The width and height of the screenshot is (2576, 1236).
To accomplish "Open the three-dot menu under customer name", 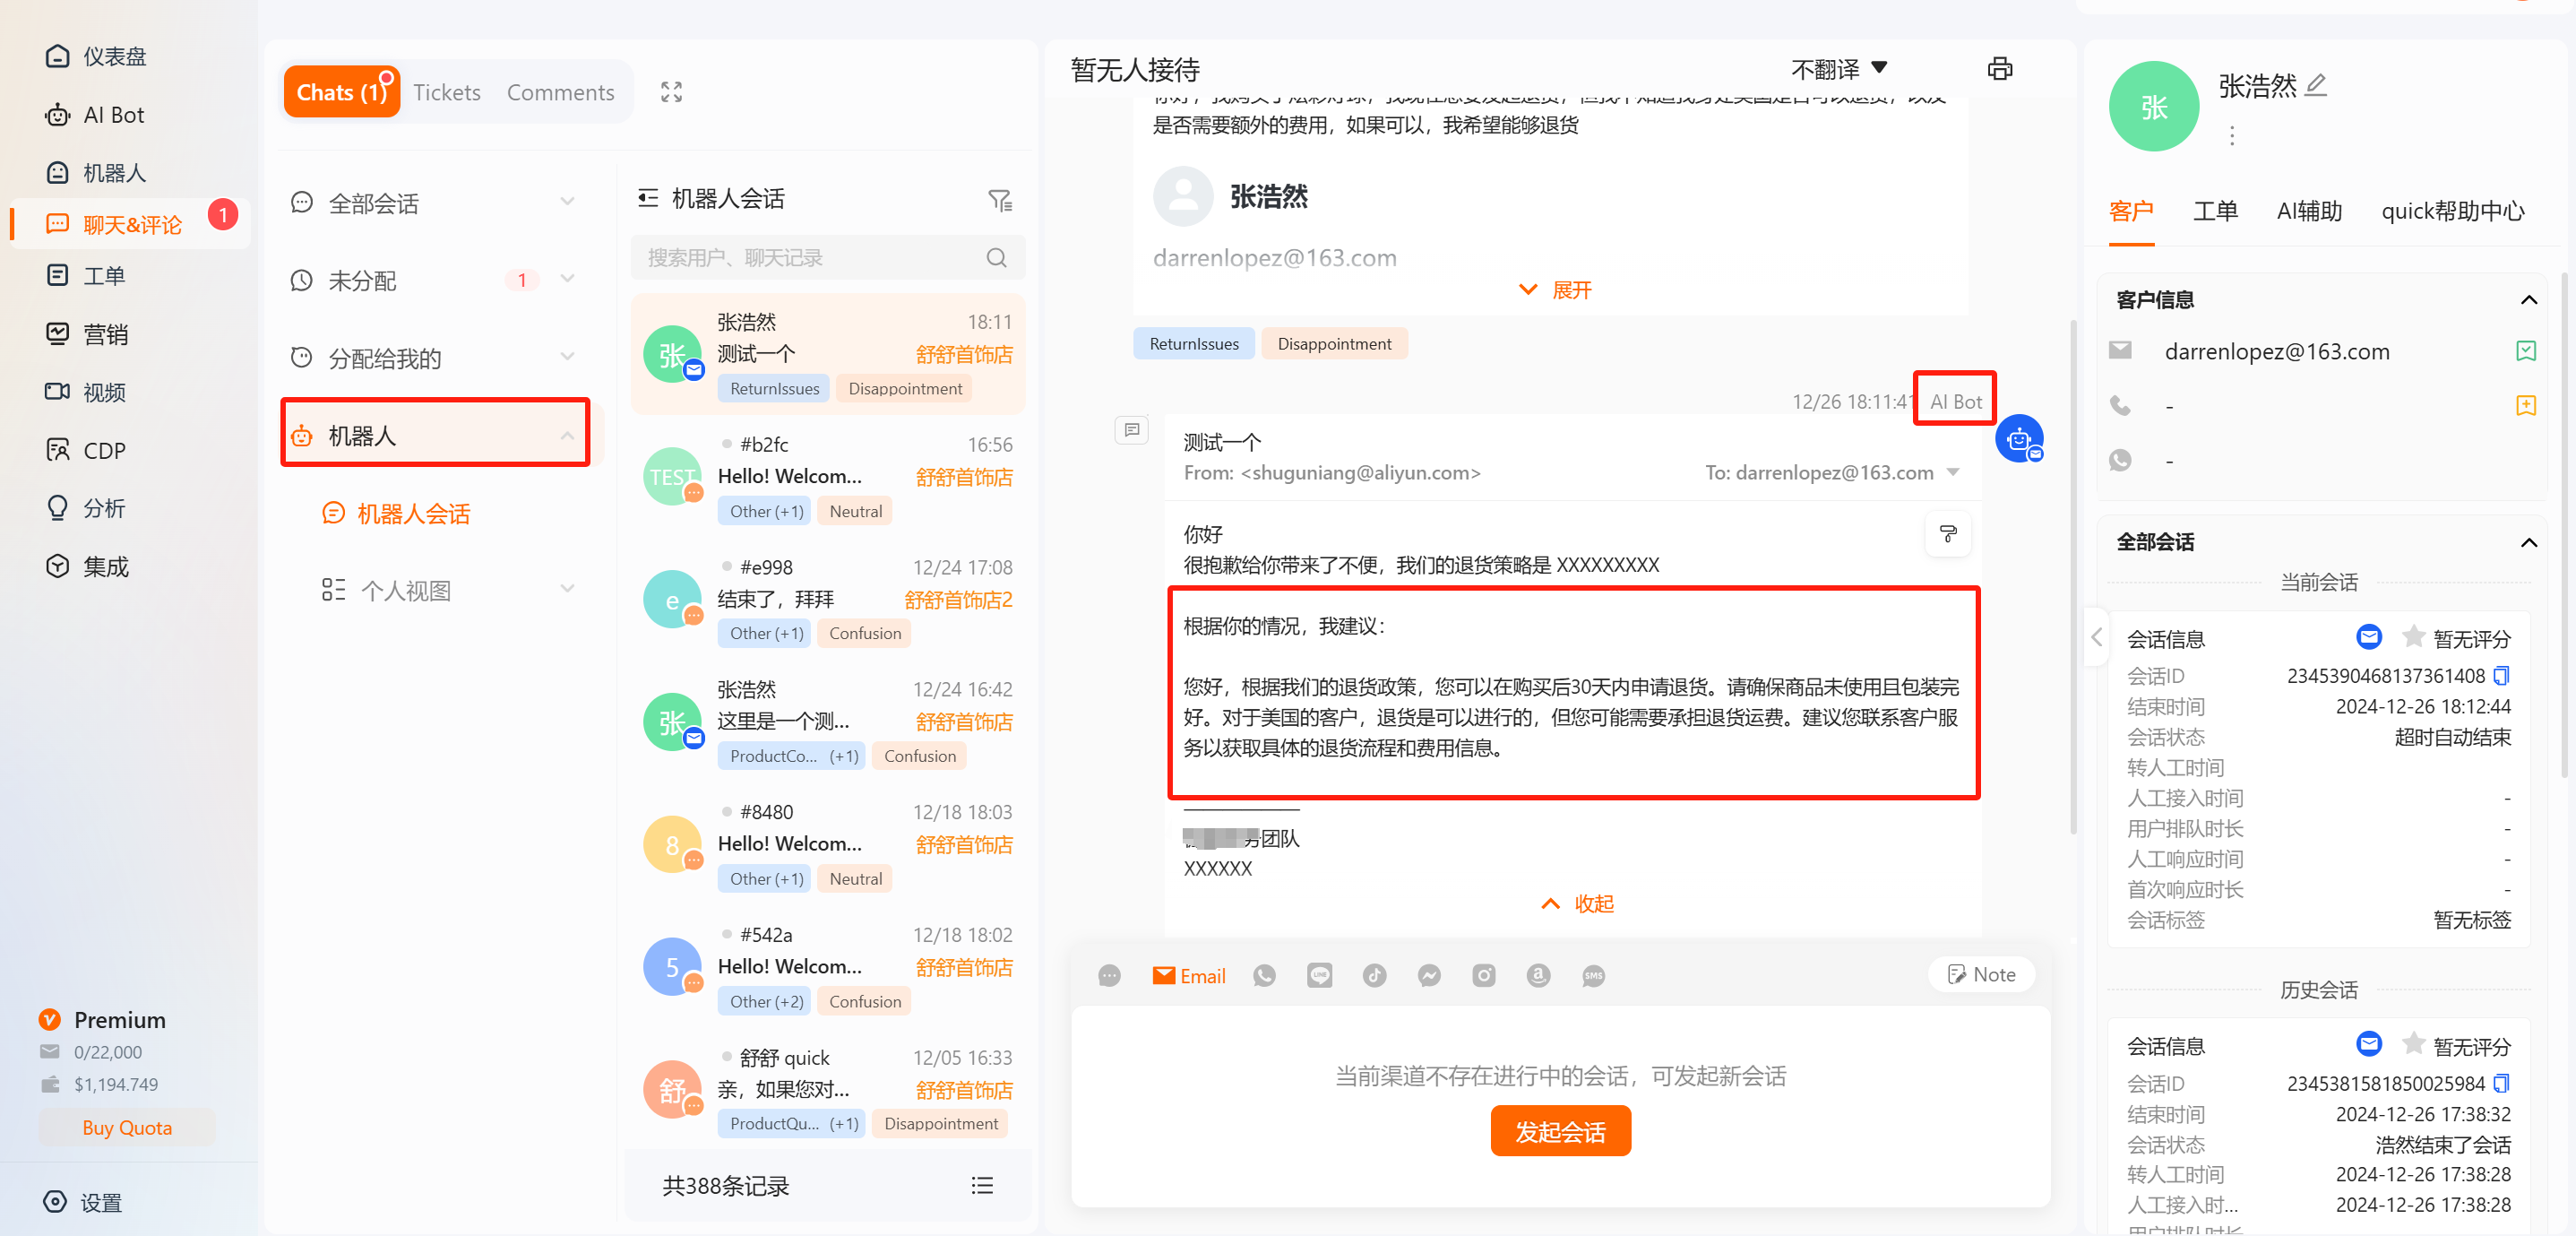I will (2232, 136).
